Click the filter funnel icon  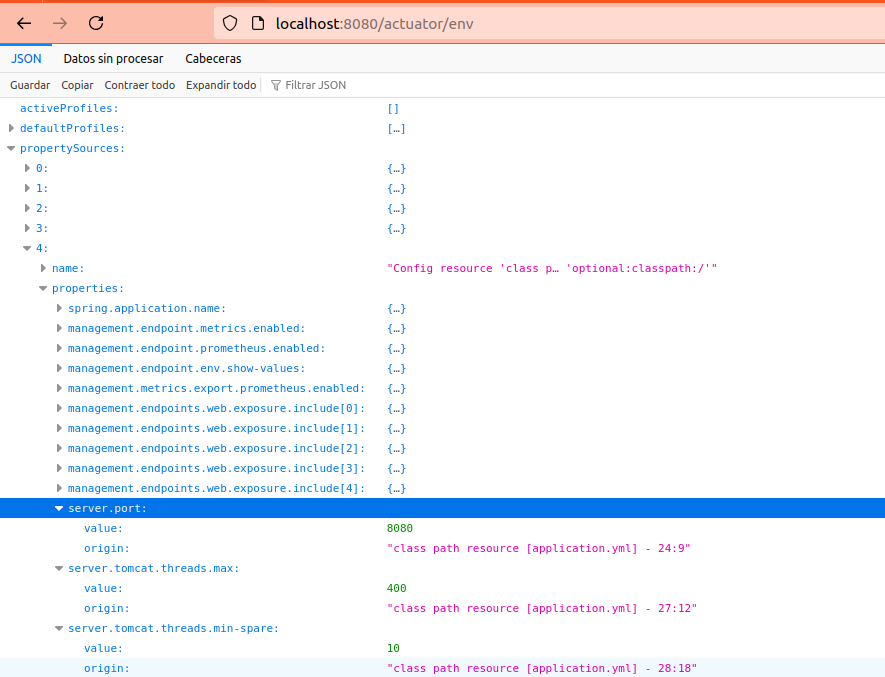pyautogui.click(x=275, y=85)
